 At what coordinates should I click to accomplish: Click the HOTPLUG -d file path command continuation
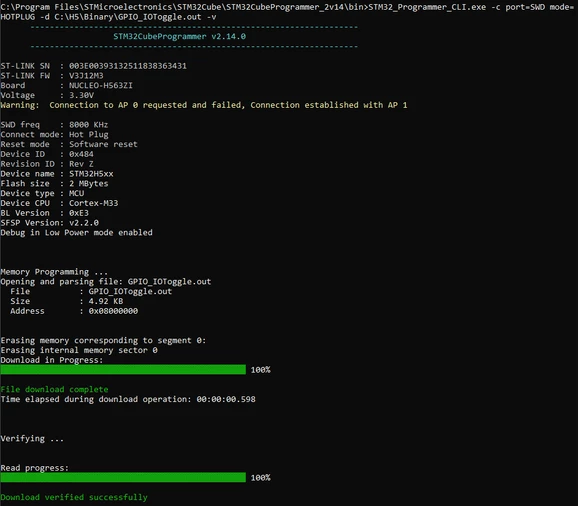pos(108,17)
